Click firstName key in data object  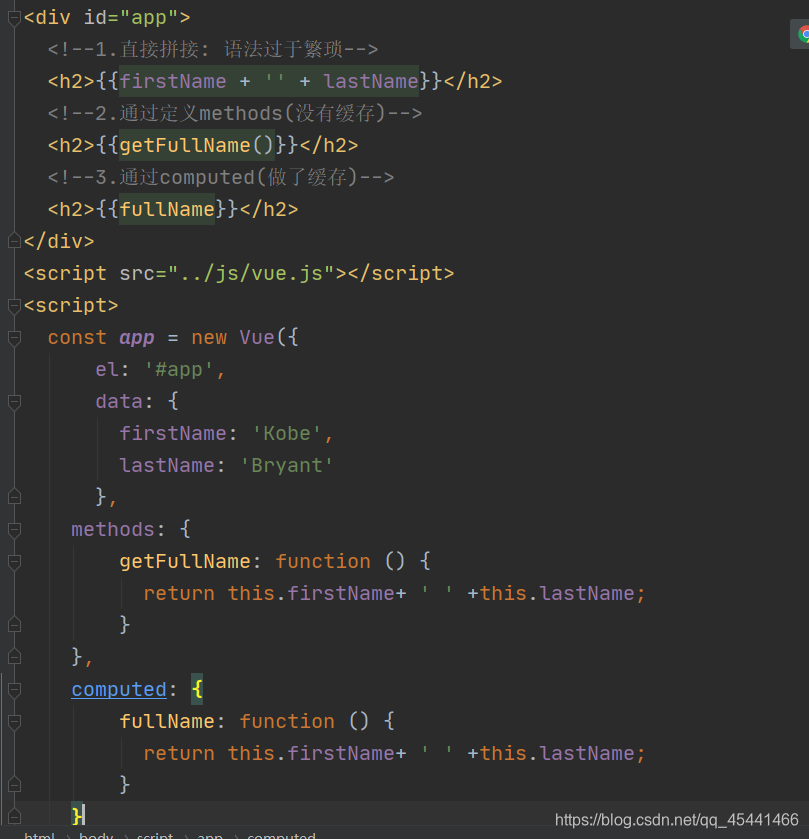[x=172, y=433]
